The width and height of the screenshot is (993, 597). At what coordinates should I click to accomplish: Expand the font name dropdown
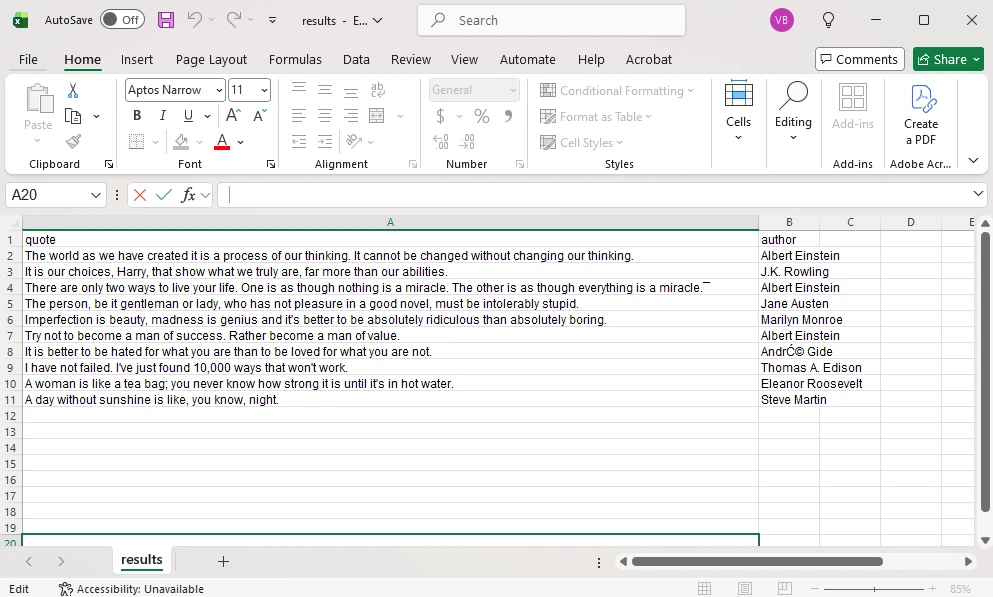pyautogui.click(x=219, y=90)
